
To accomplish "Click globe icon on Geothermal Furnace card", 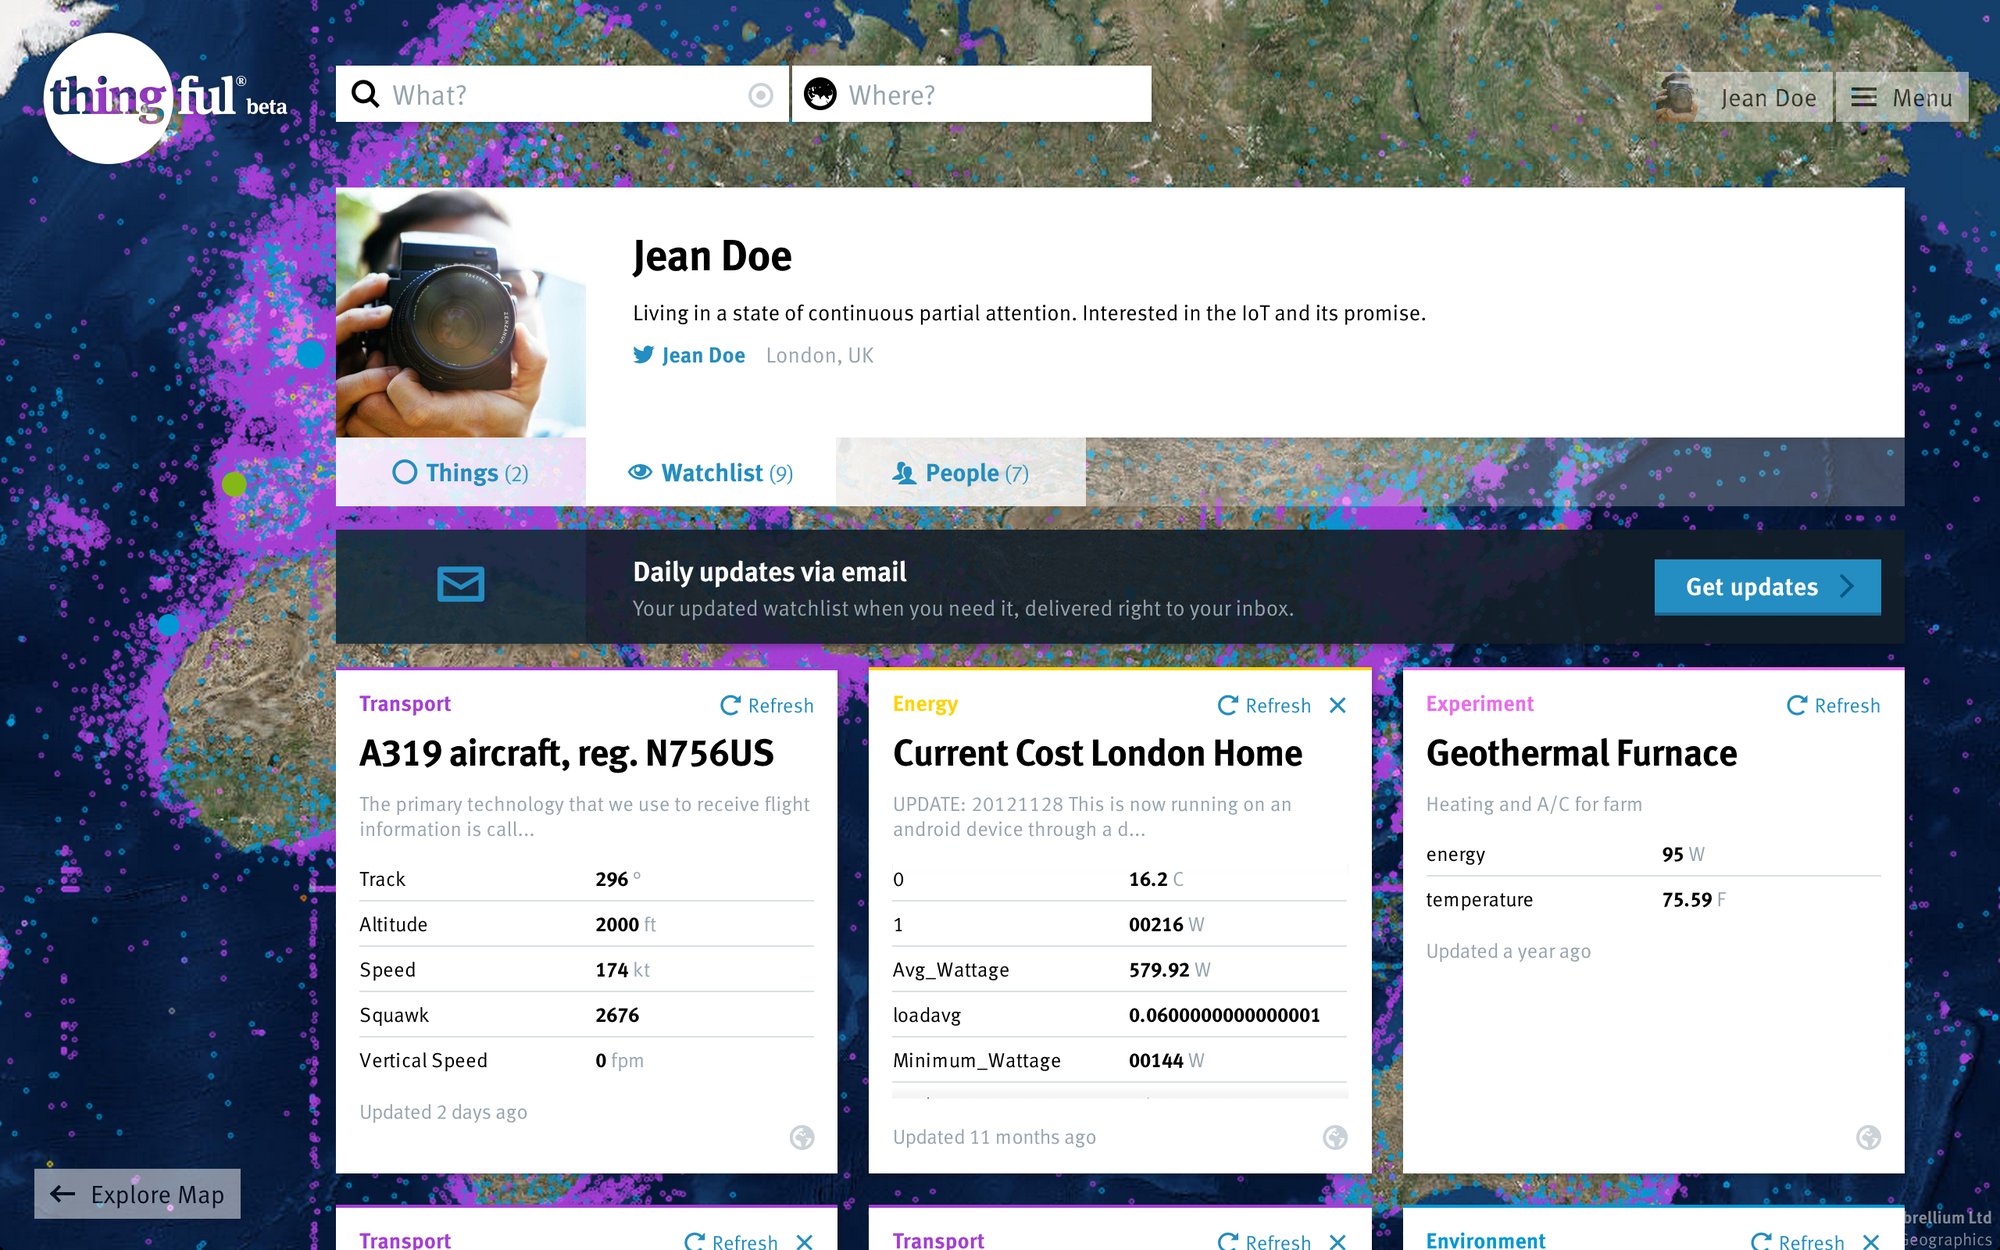I will click(1868, 1137).
